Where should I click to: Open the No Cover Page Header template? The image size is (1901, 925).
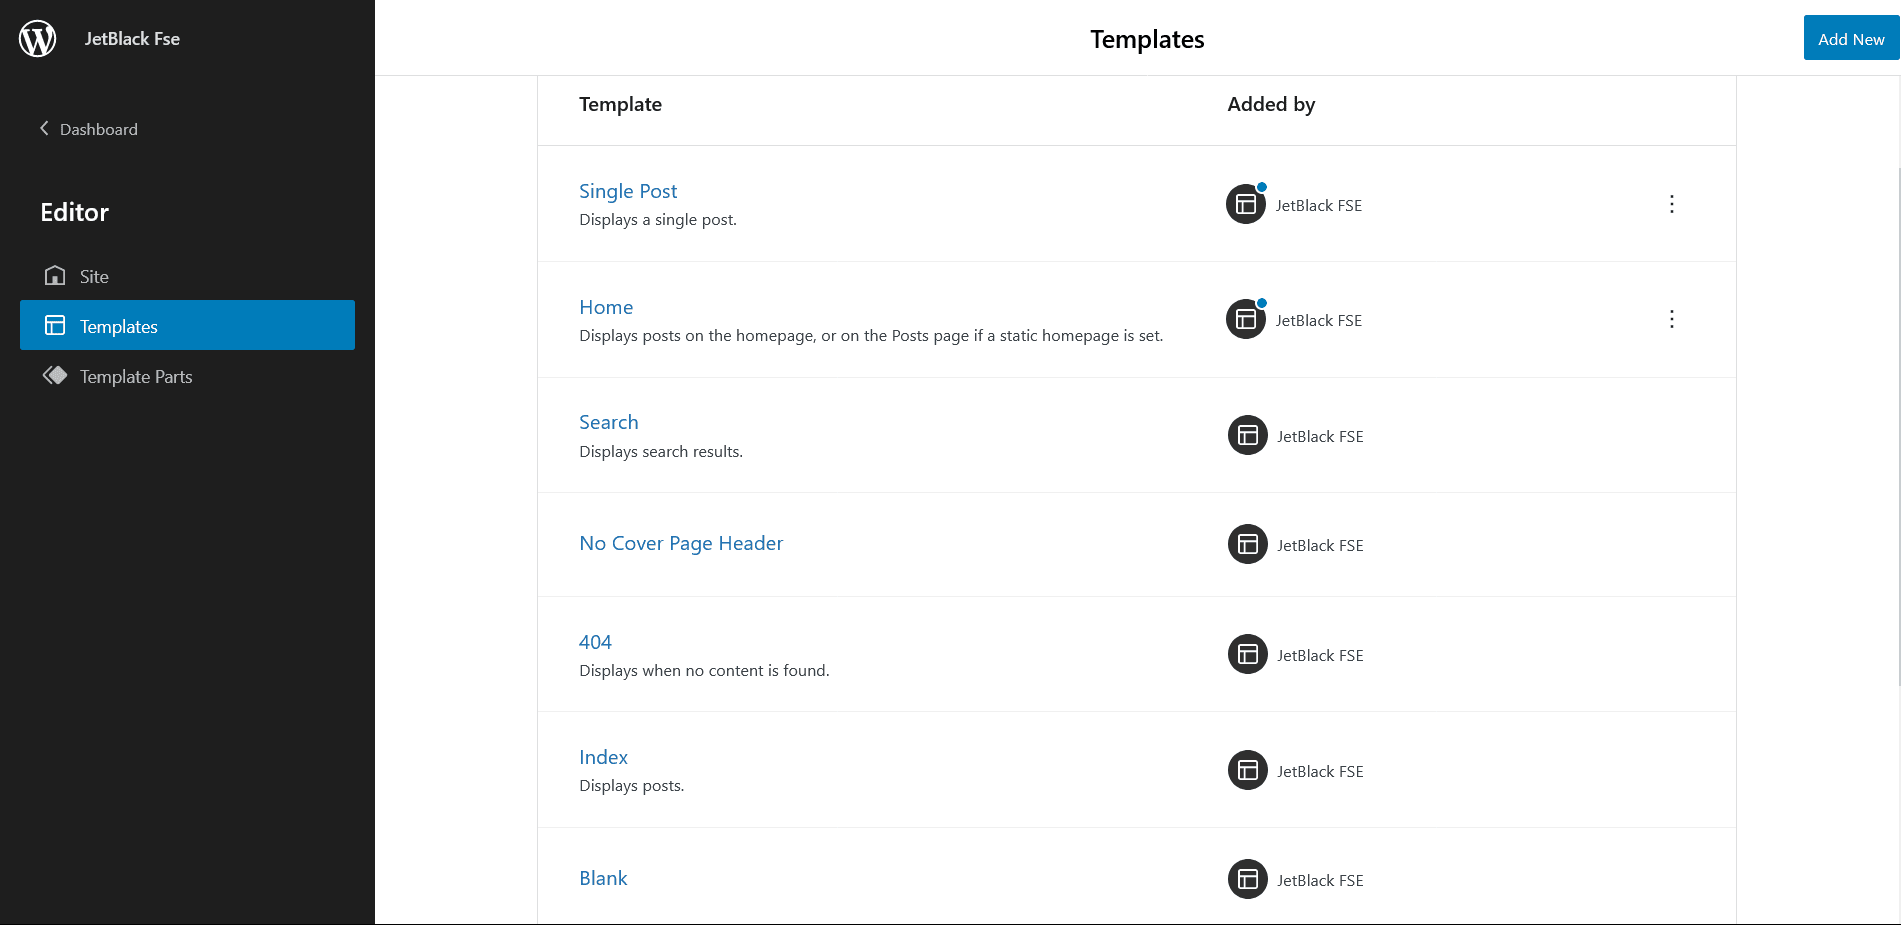(681, 543)
